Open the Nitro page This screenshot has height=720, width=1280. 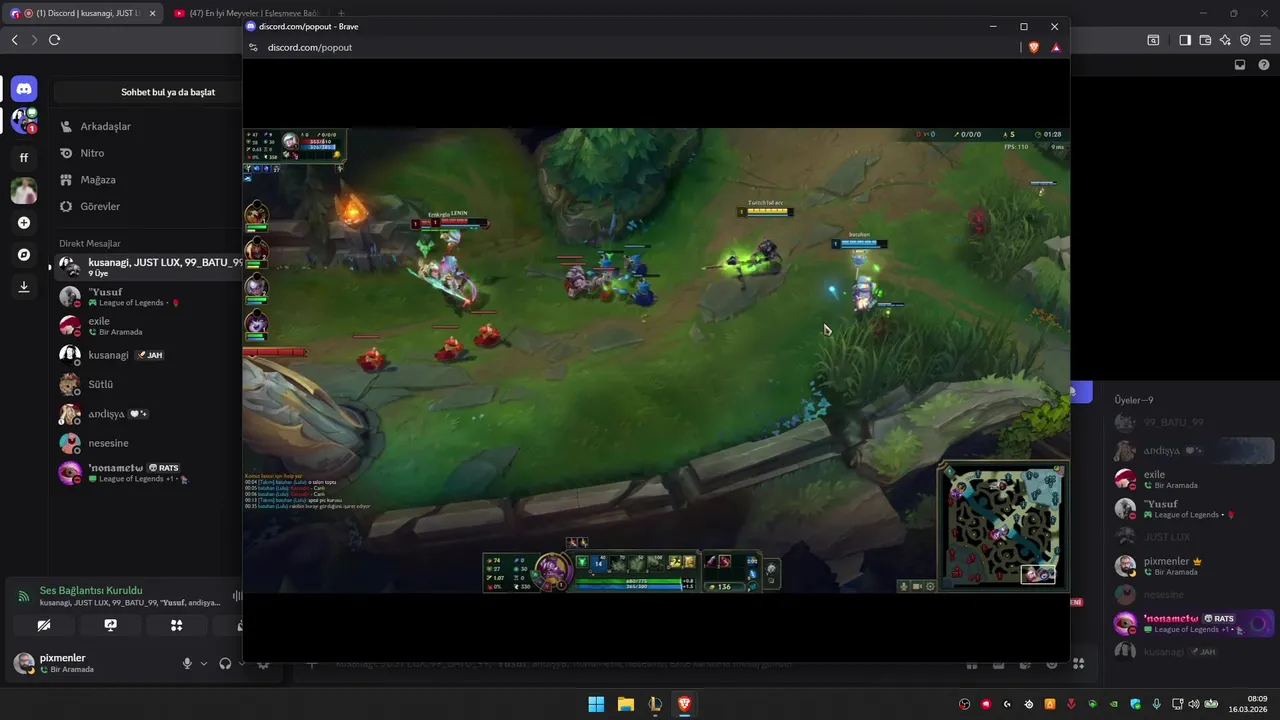[x=148, y=153]
